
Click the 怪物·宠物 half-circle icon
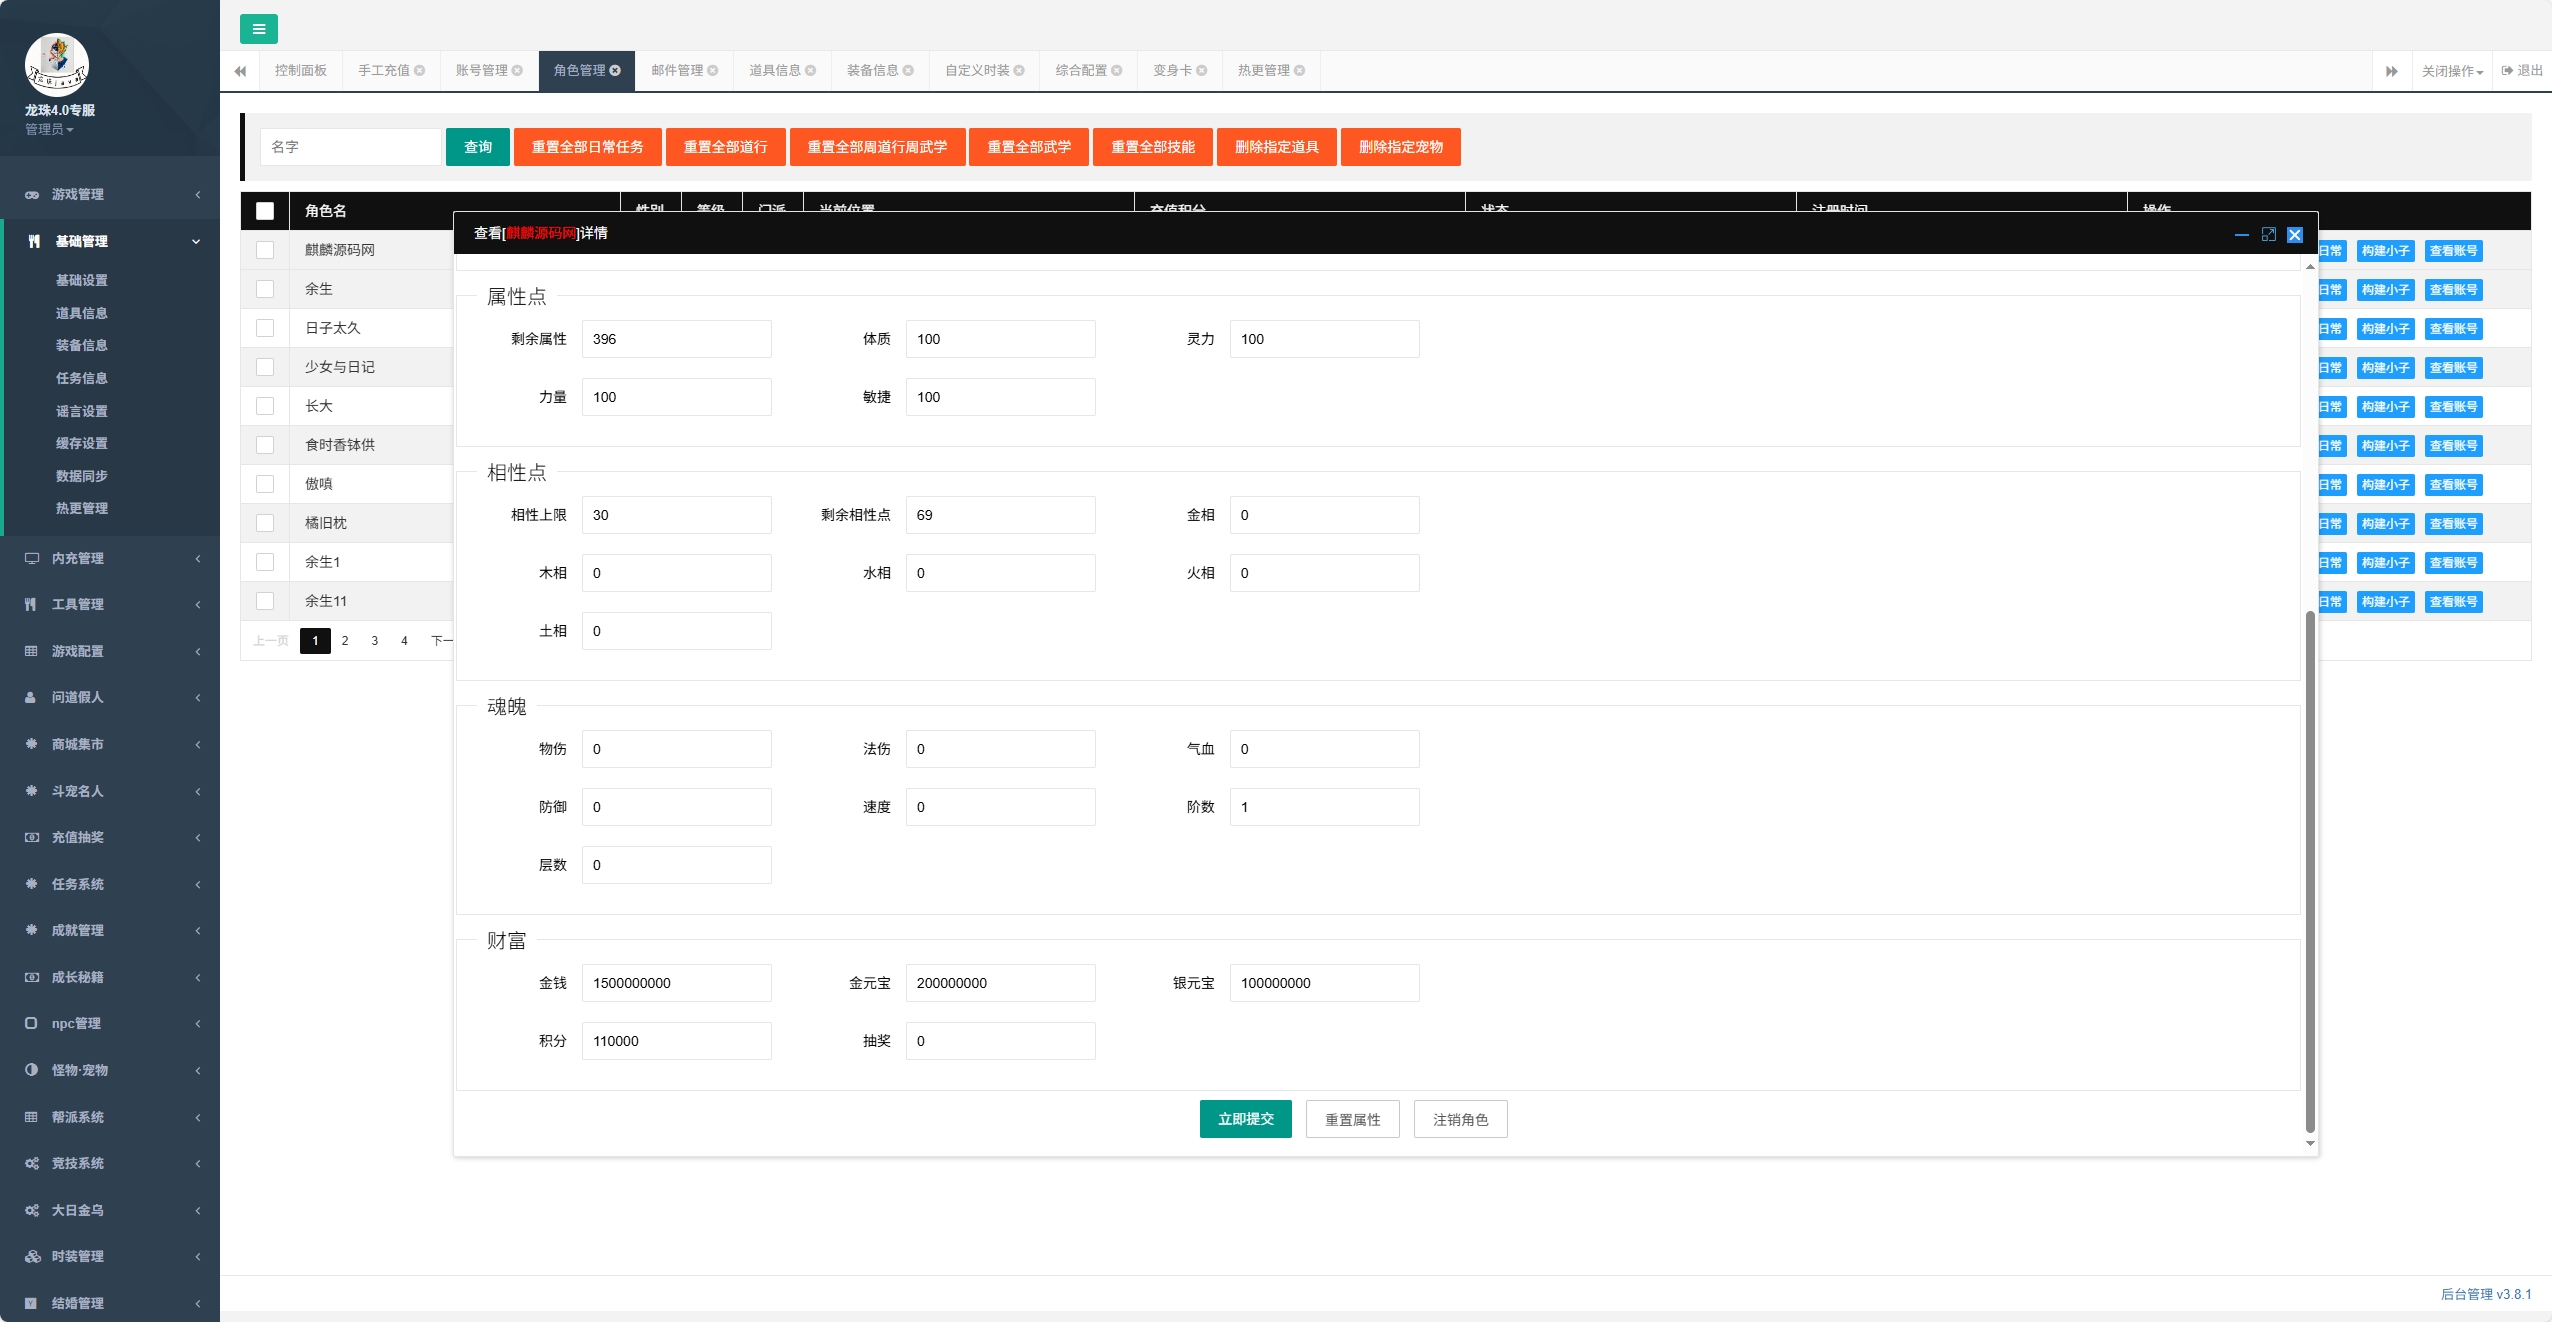[x=31, y=1070]
